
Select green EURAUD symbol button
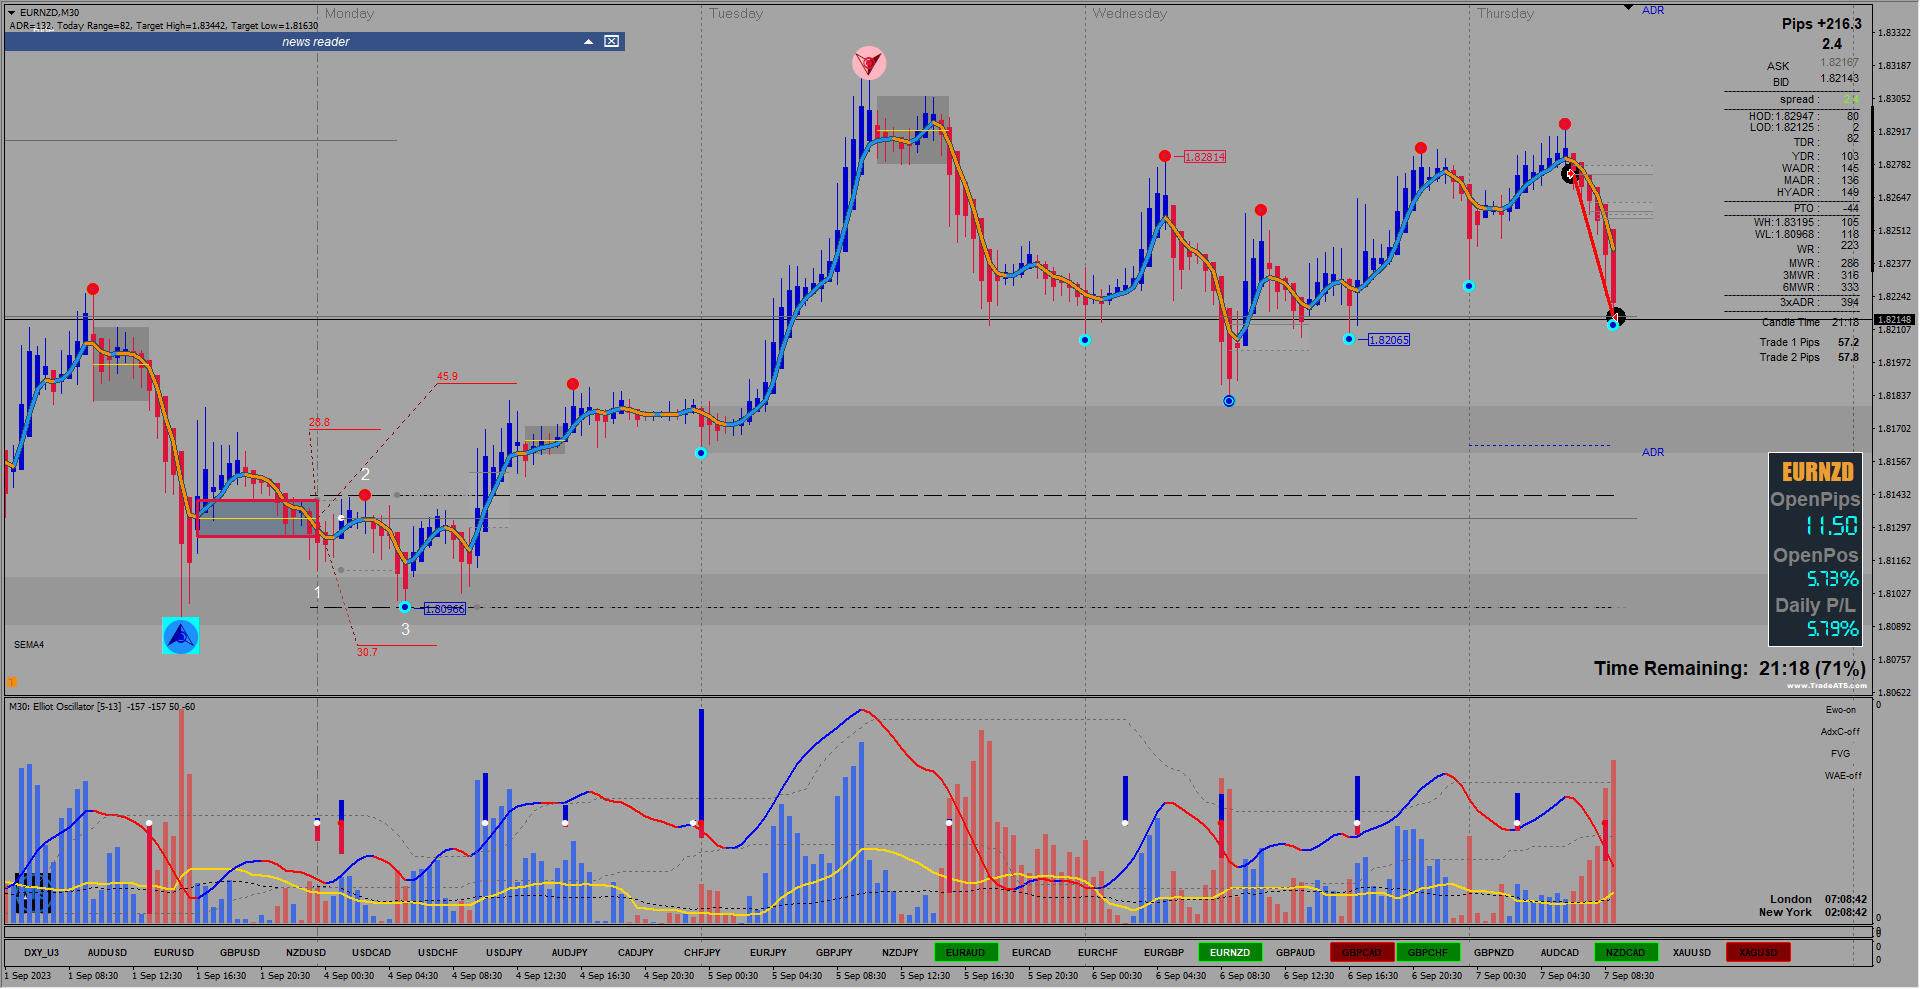965,953
